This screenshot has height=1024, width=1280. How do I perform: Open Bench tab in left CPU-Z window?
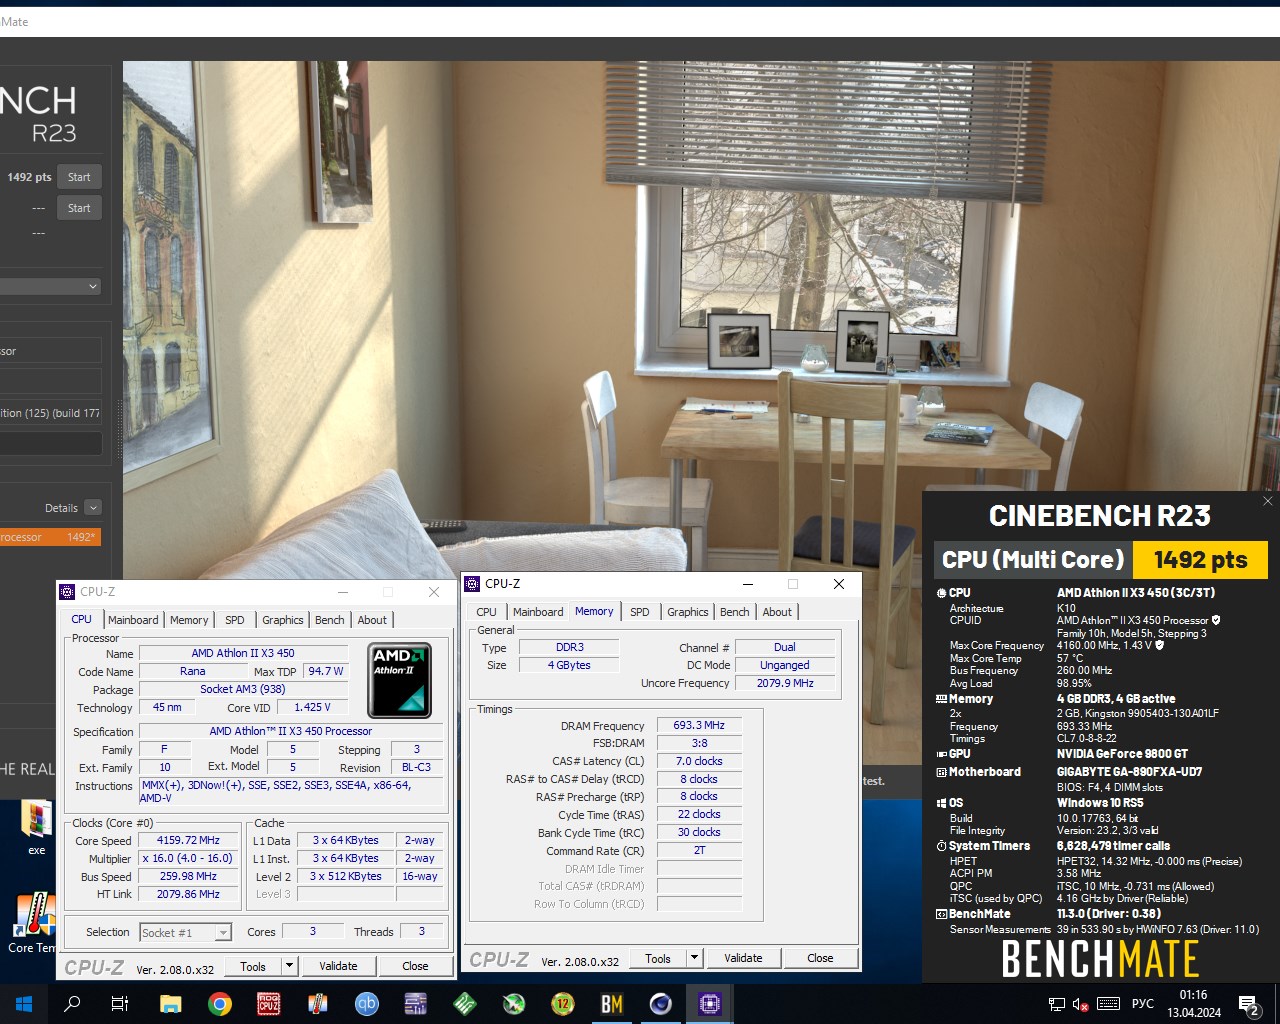330,620
